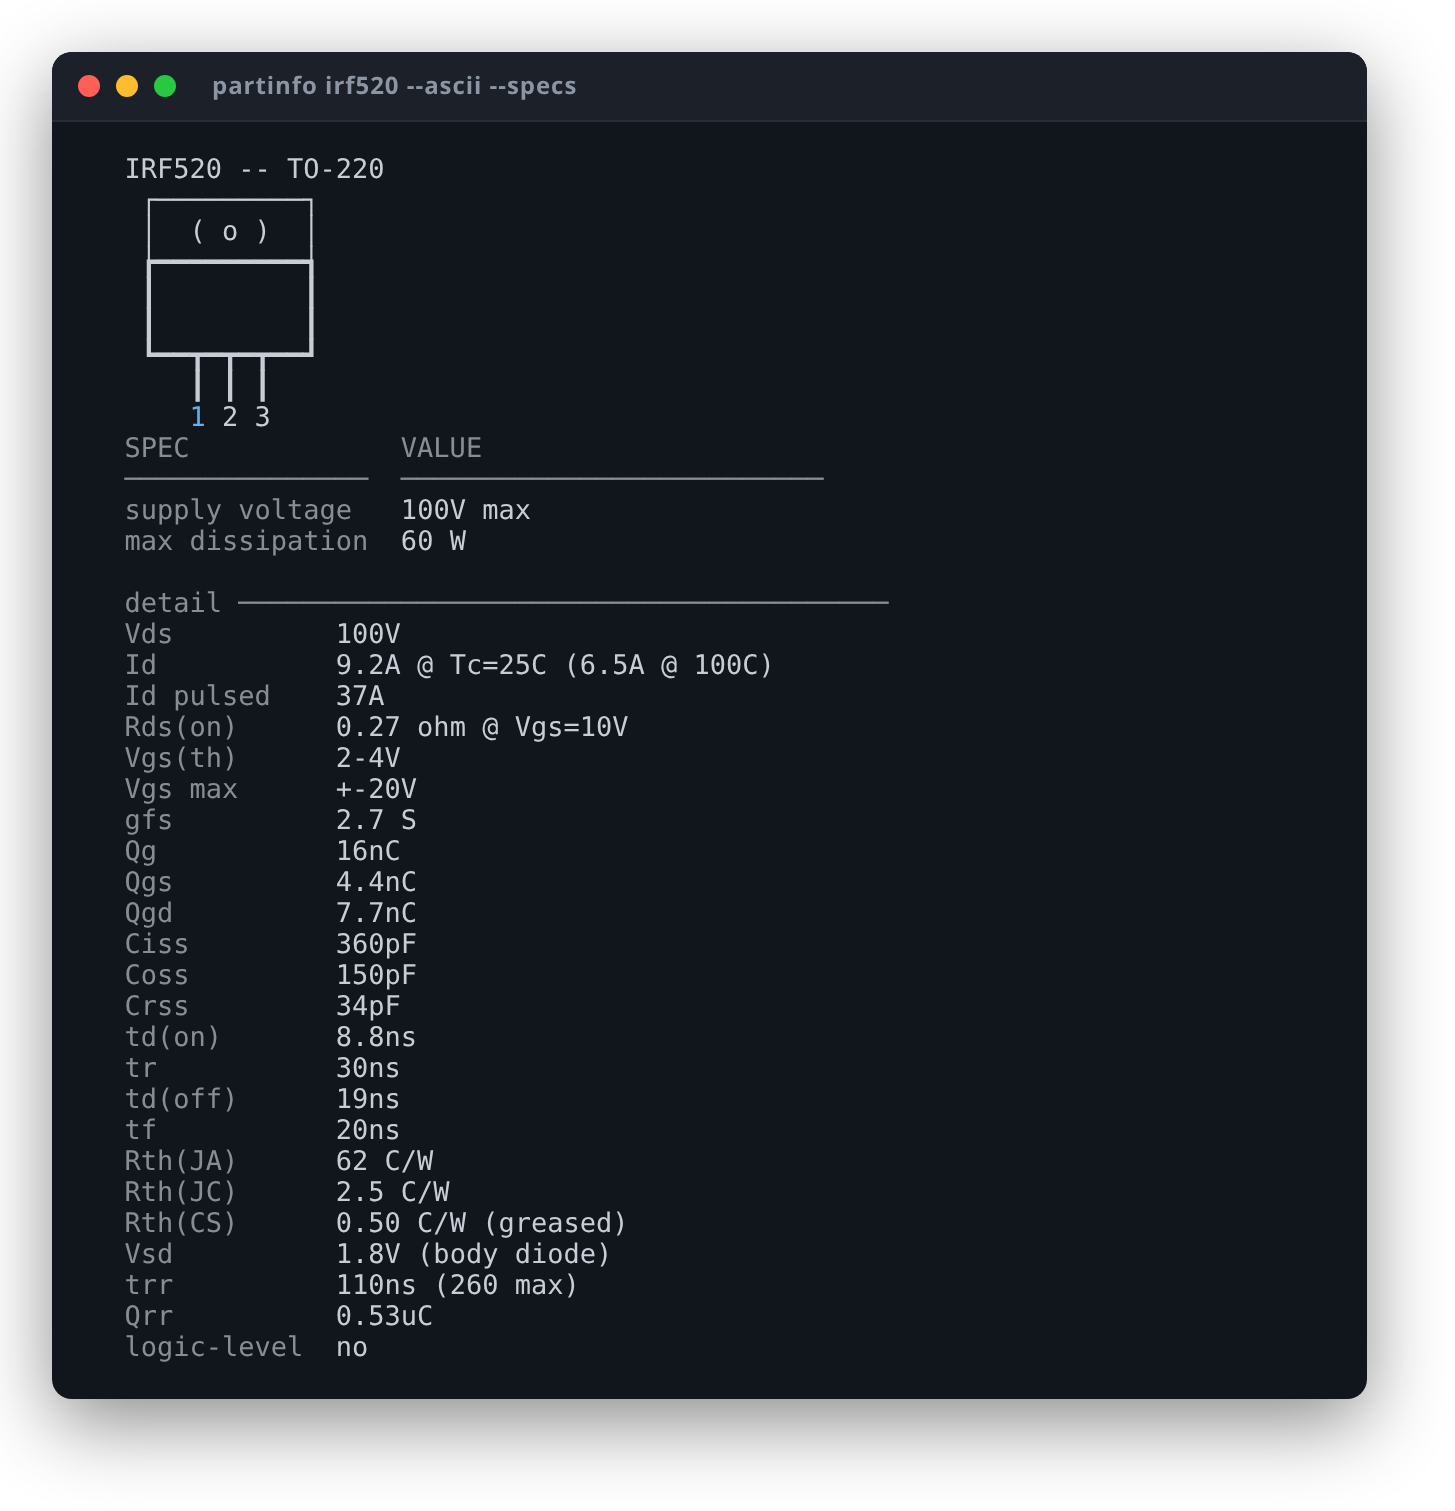
Task: Click pin number 3 label
Action: [262, 417]
